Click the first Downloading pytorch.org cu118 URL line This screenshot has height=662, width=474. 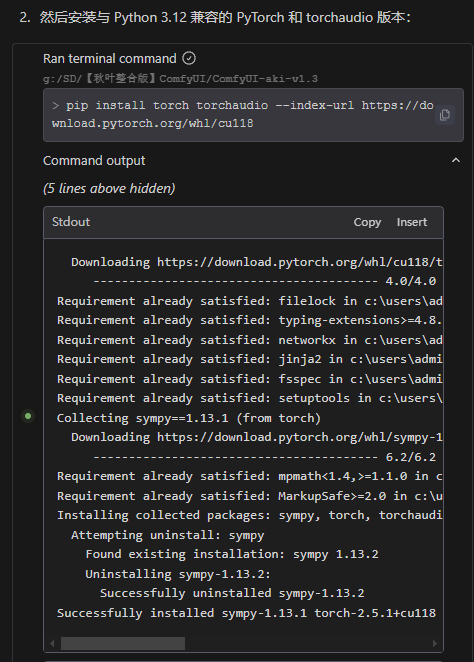[x=257, y=262]
